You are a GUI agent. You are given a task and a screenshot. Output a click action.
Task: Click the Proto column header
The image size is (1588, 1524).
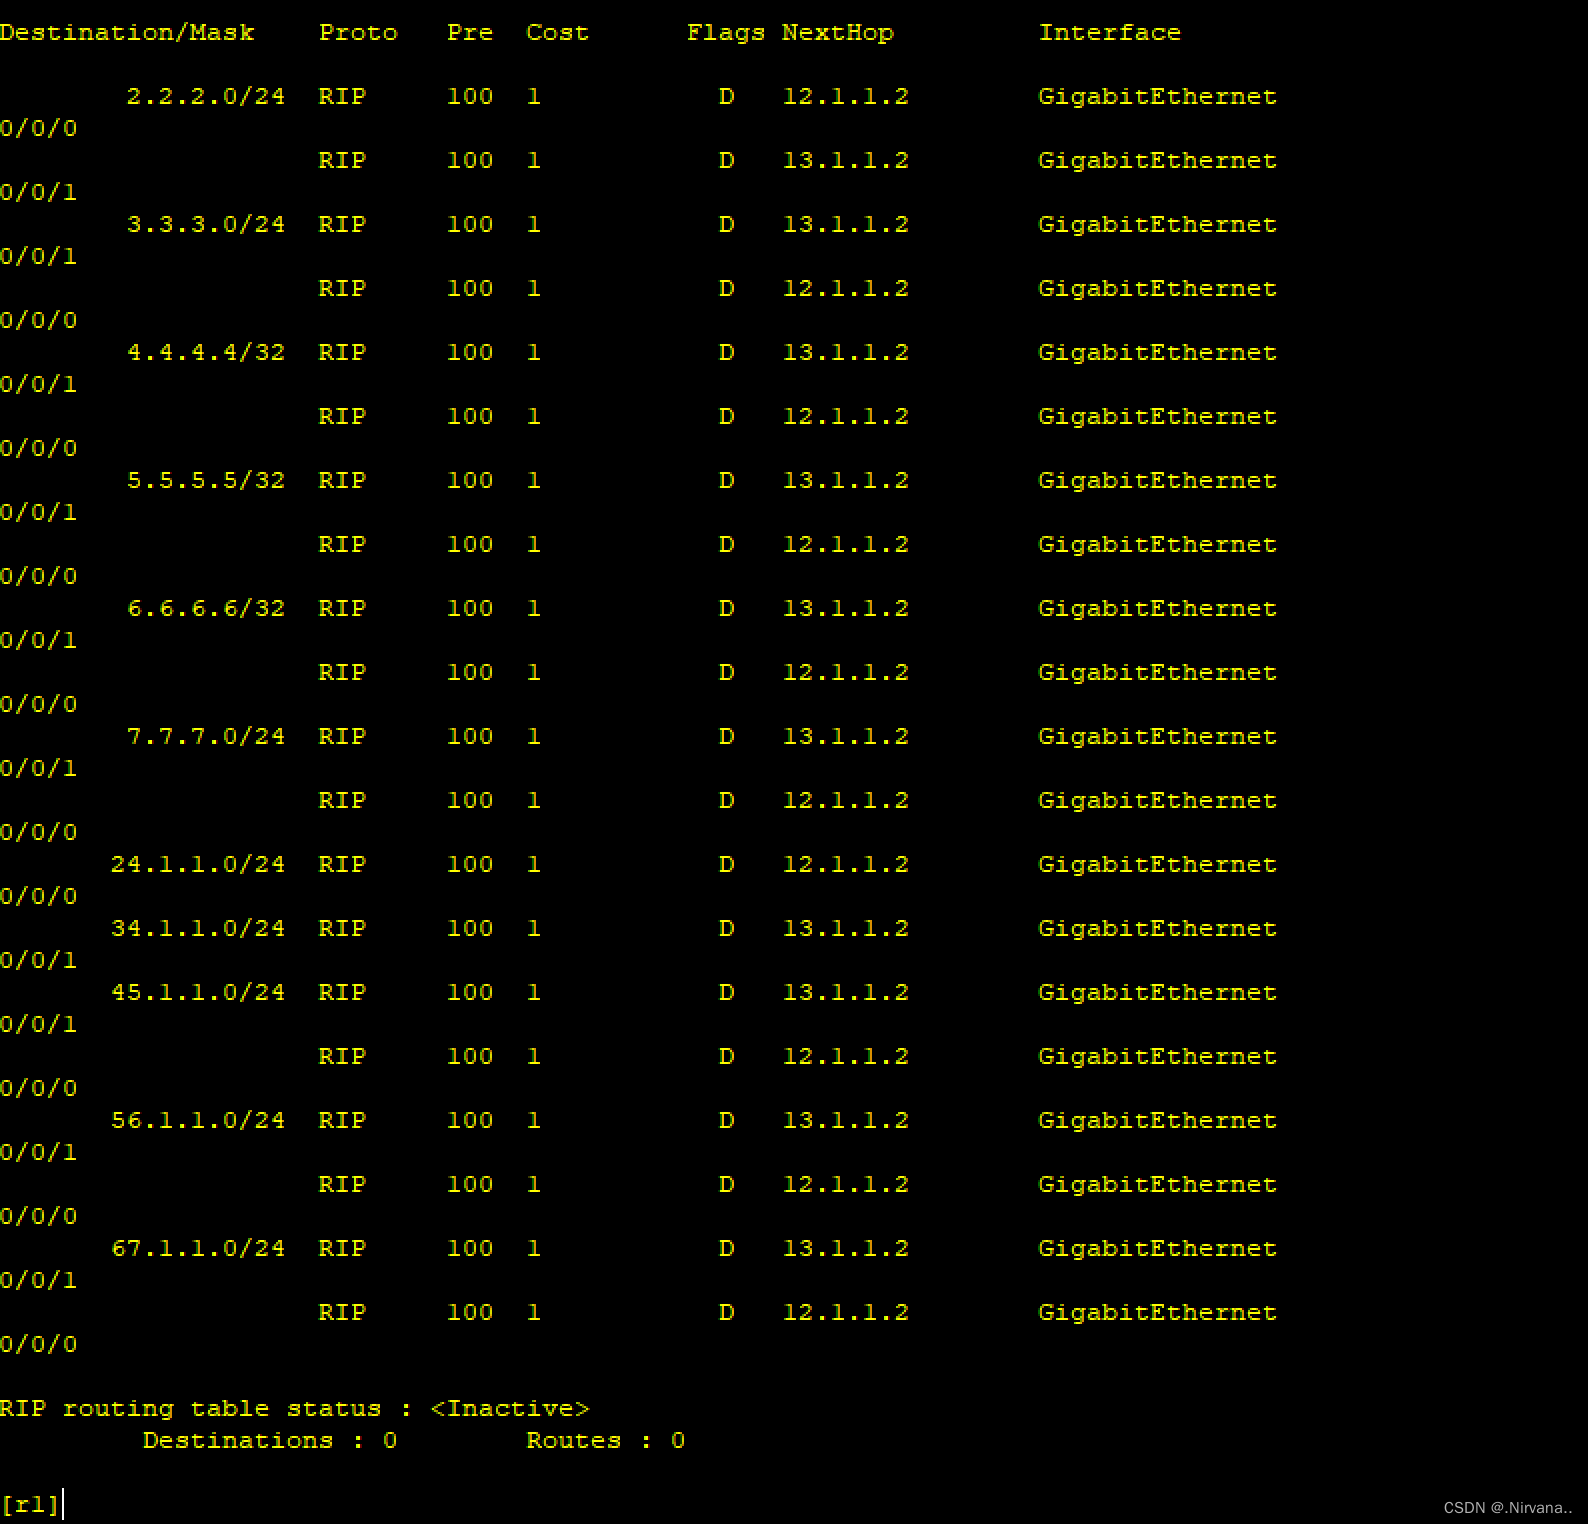358,33
